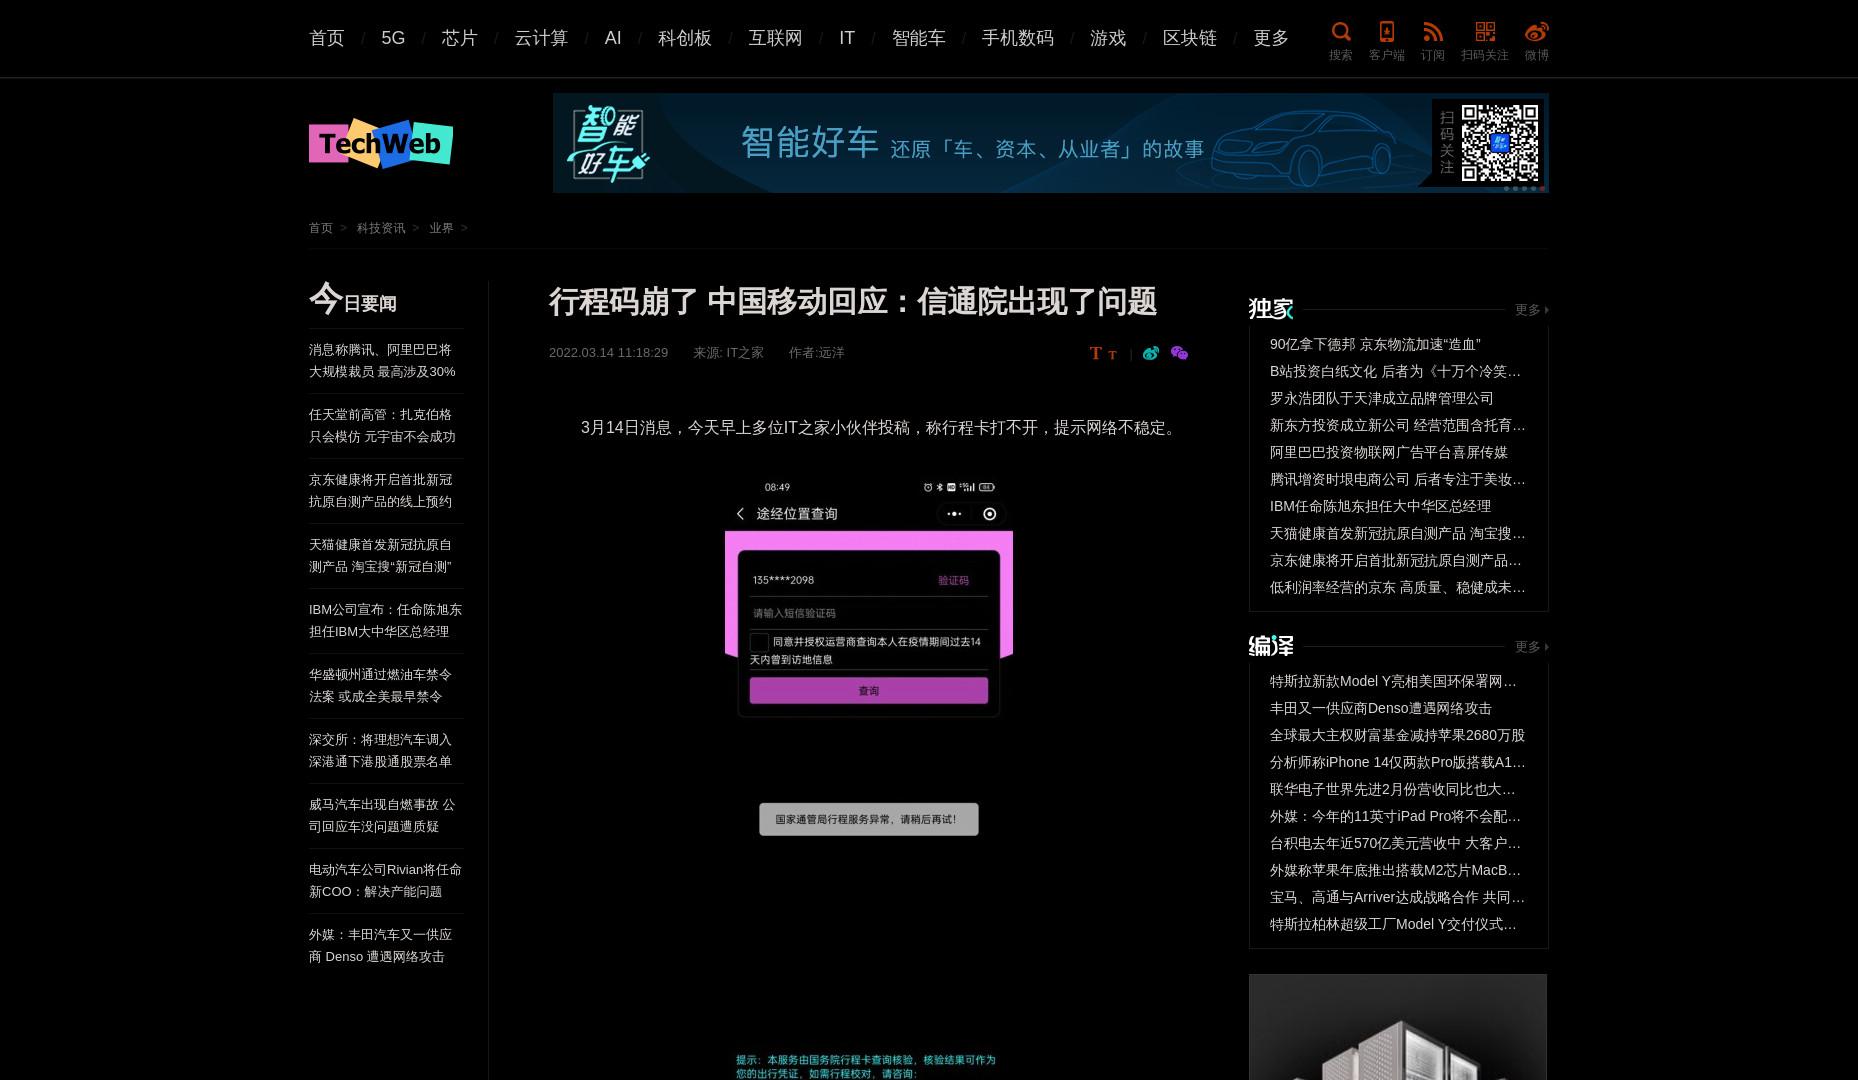This screenshot has width=1858, height=1080.
Task: Expand 更多 beside 独家 heading
Action: (x=1531, y=310)
